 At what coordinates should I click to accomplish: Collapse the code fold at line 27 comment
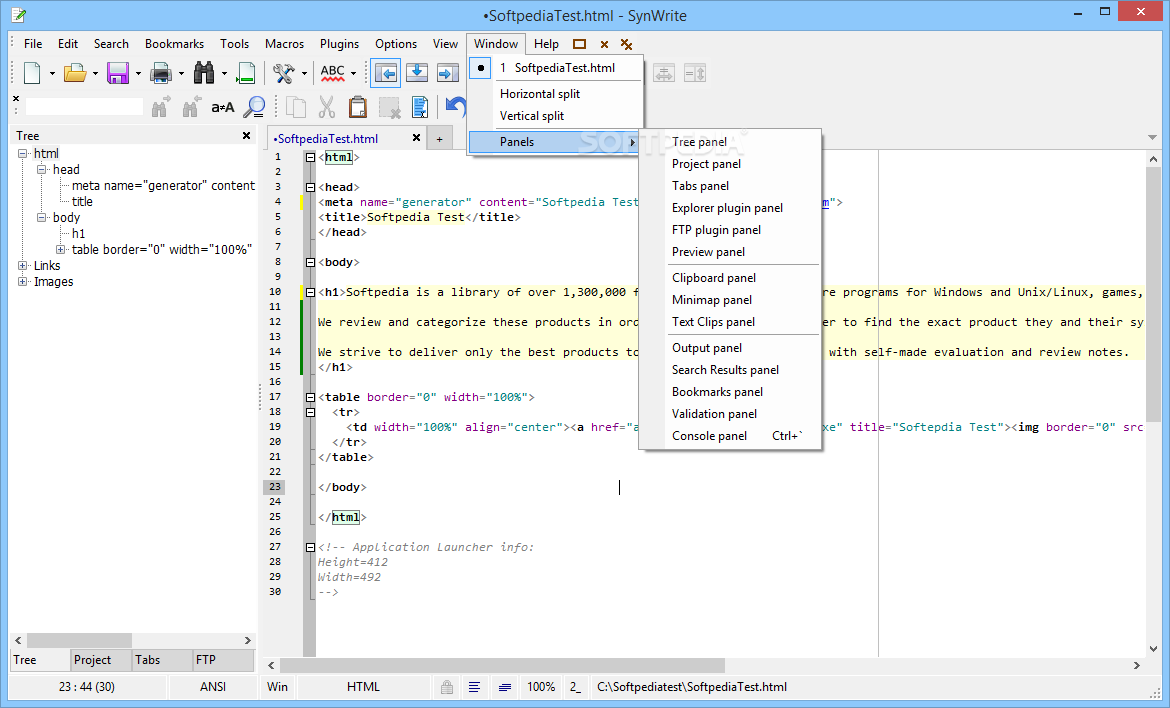point(310,547)
